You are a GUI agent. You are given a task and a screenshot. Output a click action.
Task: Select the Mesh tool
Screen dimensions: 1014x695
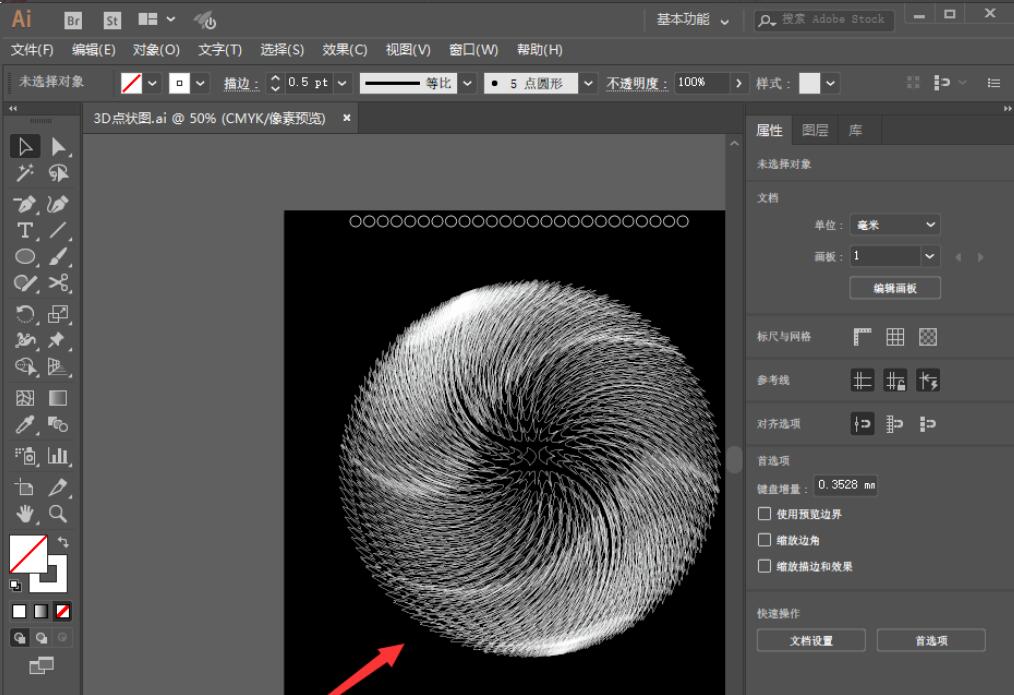point(25,398)
